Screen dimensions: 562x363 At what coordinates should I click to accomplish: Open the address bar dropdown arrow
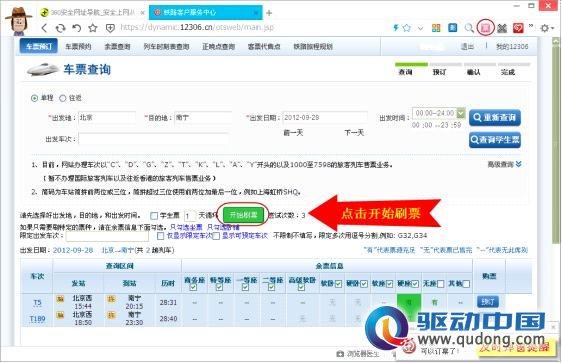(x=420, y=28)
